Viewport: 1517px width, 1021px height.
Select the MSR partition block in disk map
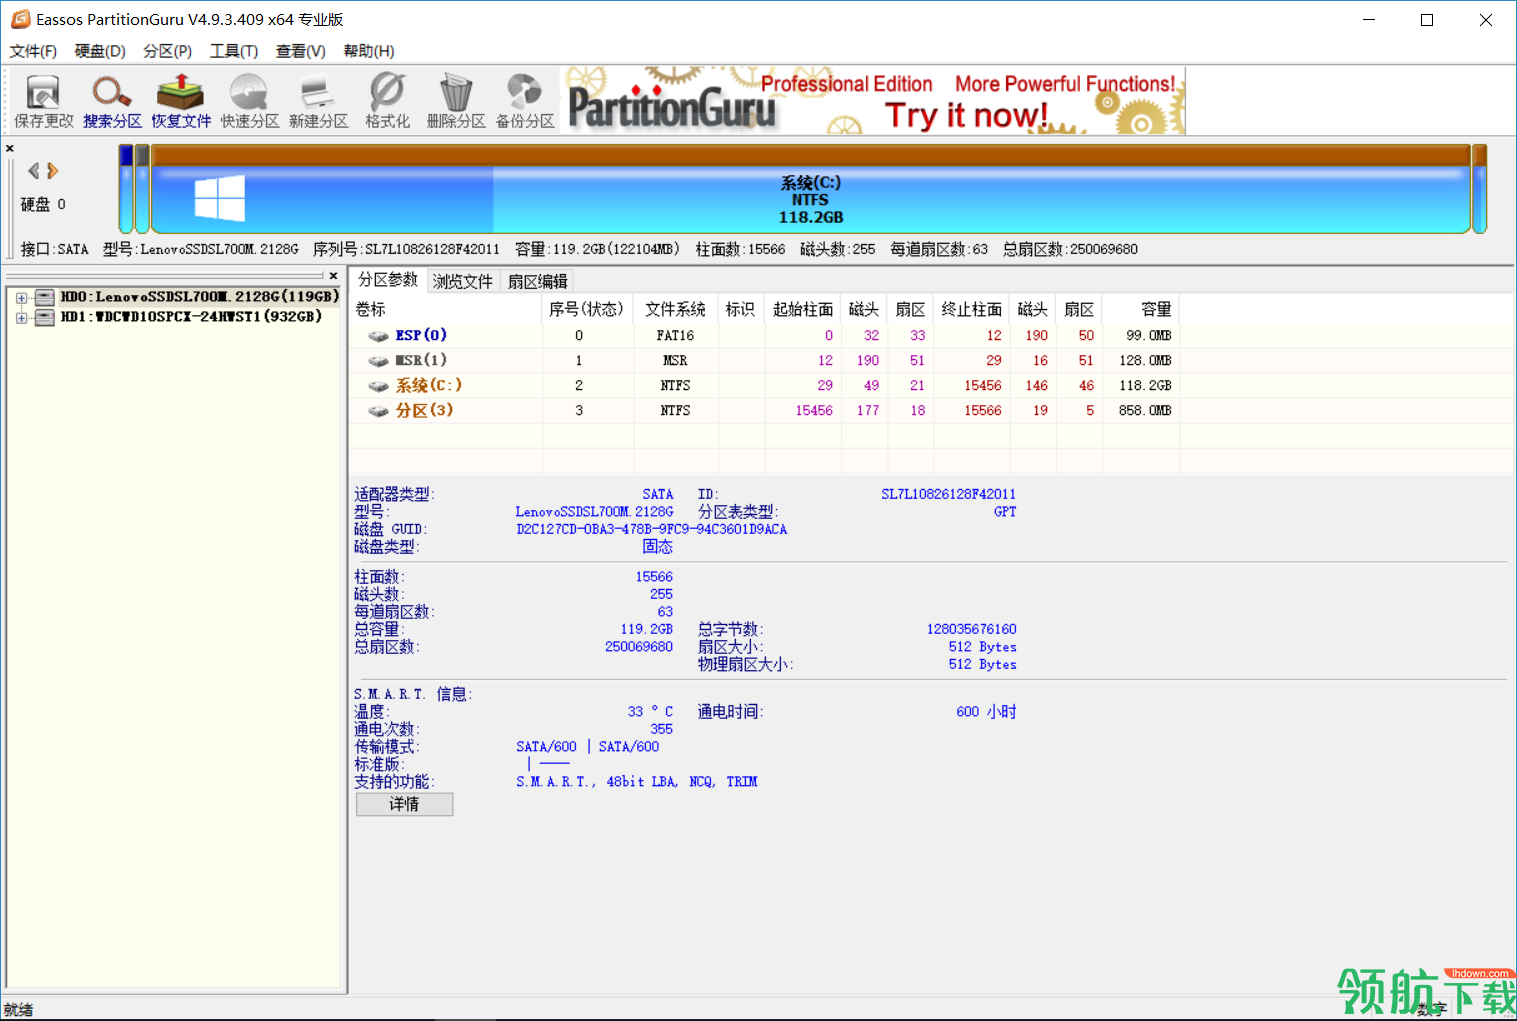[x=142, y=189]
